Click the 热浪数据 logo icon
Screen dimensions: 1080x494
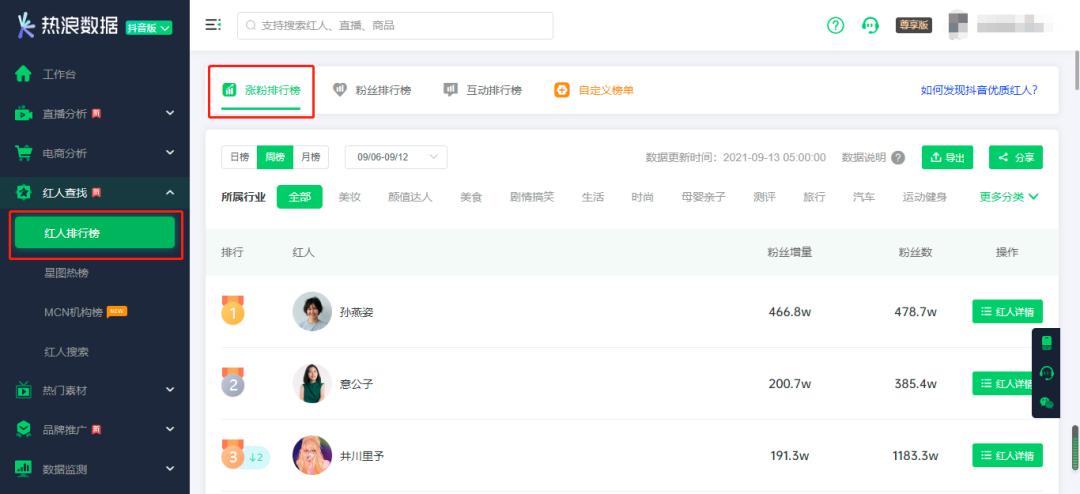26,25
